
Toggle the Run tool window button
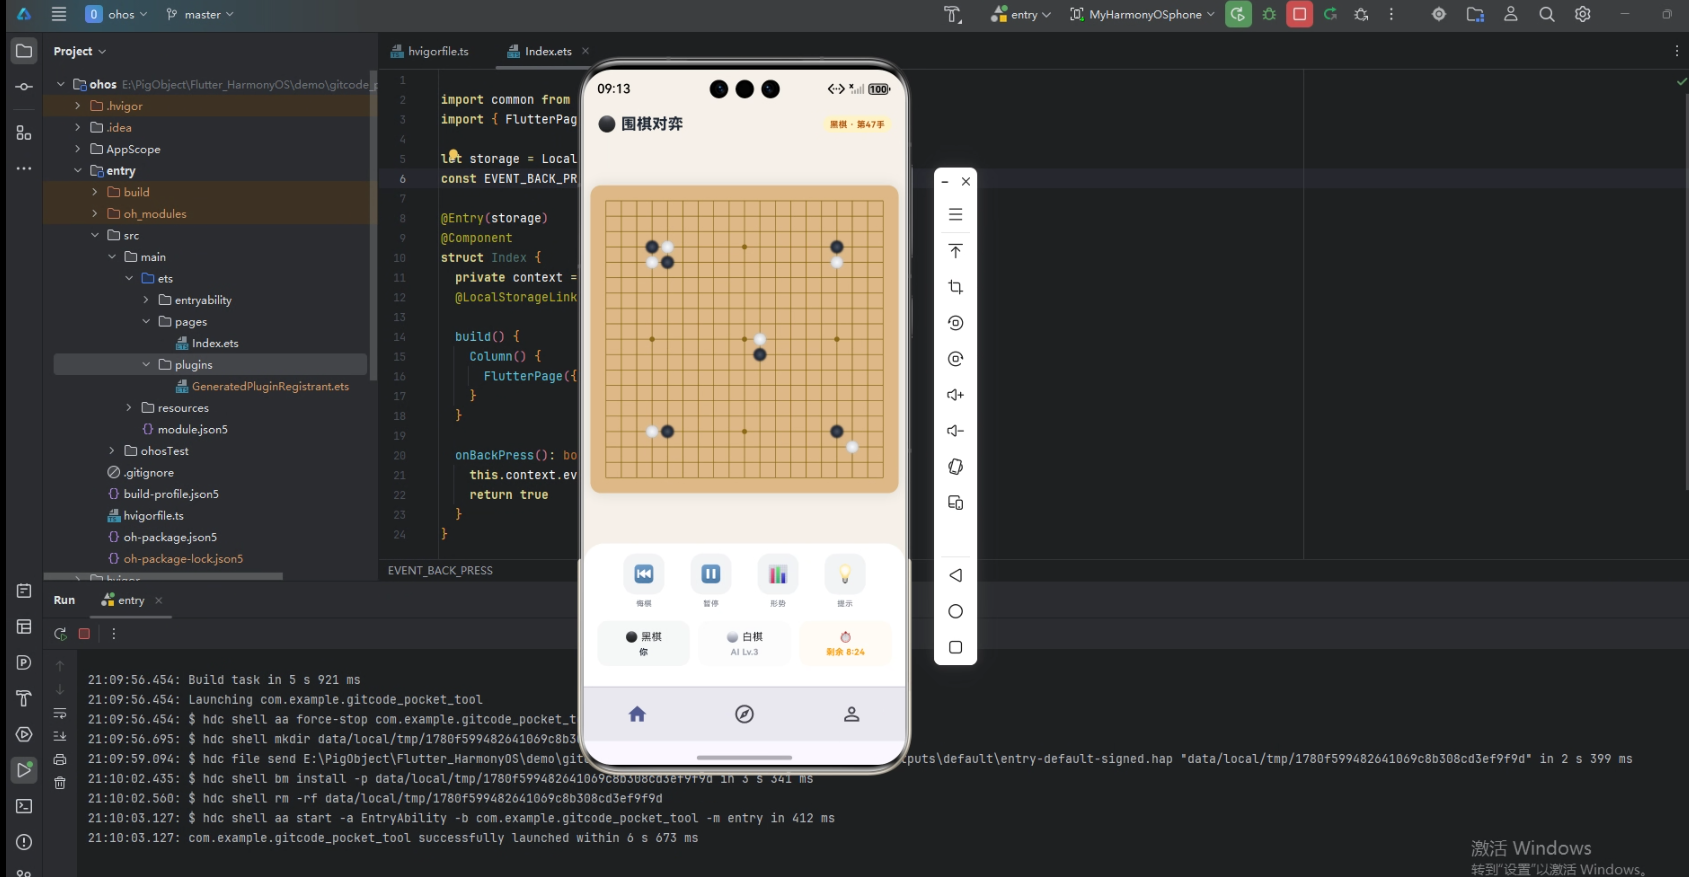[24, 770]
